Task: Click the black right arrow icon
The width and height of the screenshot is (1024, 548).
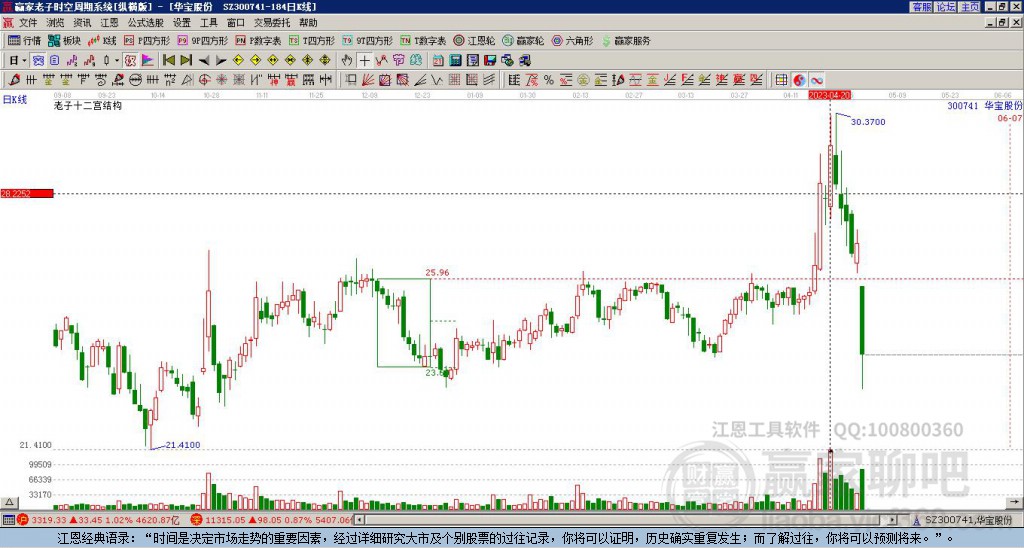Action: (221, 61)
